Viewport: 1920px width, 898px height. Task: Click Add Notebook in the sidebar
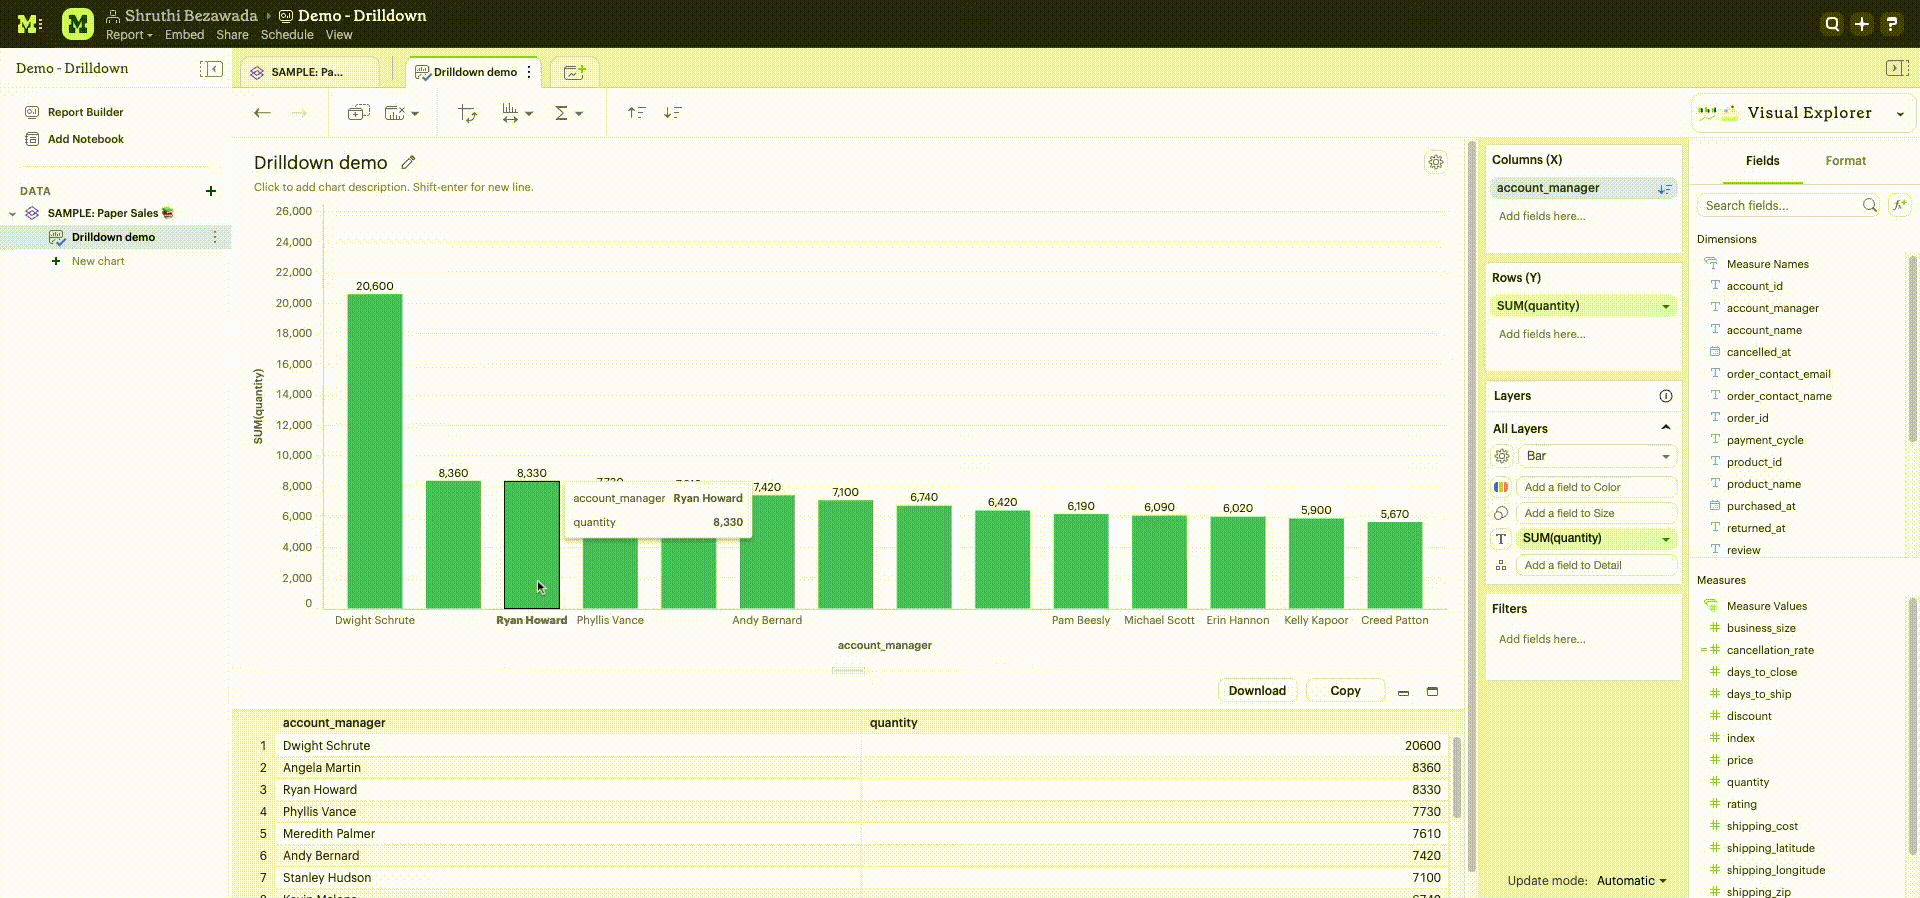point(85,139)
